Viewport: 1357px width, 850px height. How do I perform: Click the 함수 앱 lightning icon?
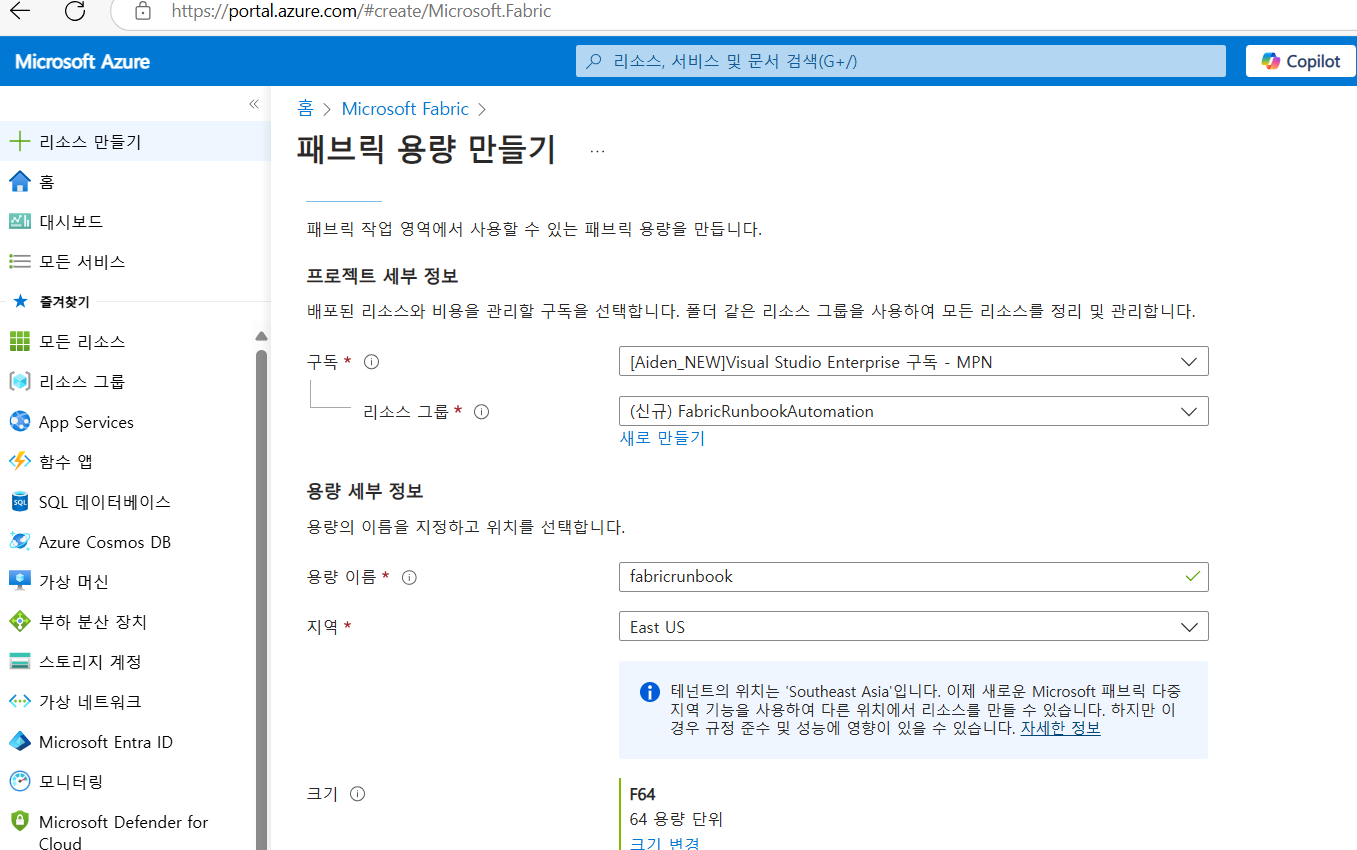19,461
